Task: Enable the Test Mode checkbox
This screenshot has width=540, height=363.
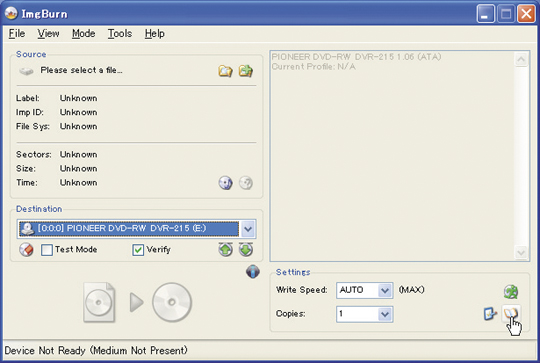Action: (x=47, y=250)
